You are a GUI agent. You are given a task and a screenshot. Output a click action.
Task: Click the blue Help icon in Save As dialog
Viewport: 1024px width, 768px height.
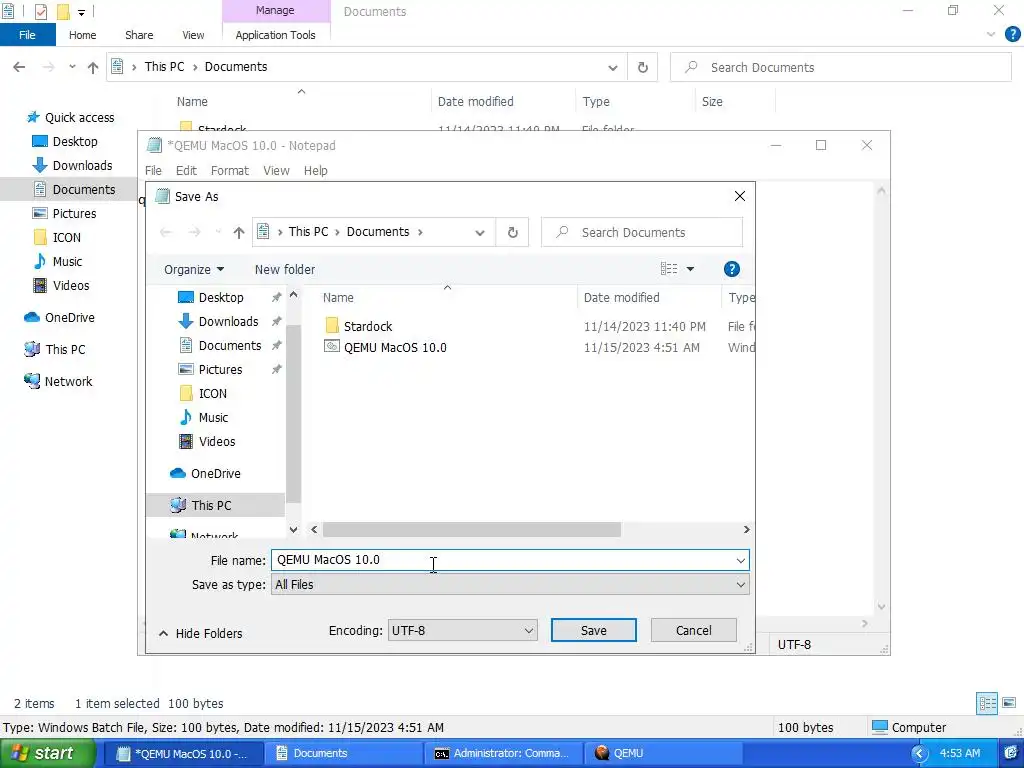pos(731,269)
